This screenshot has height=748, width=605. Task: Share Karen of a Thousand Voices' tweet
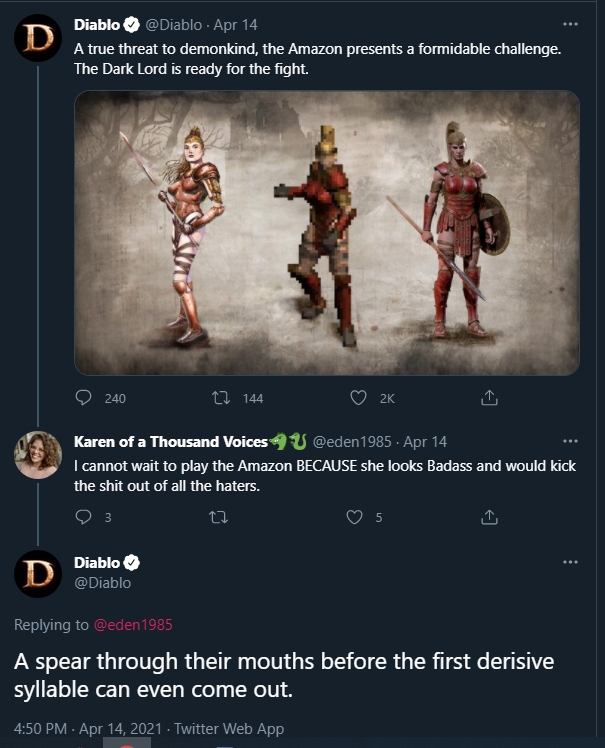489,517
